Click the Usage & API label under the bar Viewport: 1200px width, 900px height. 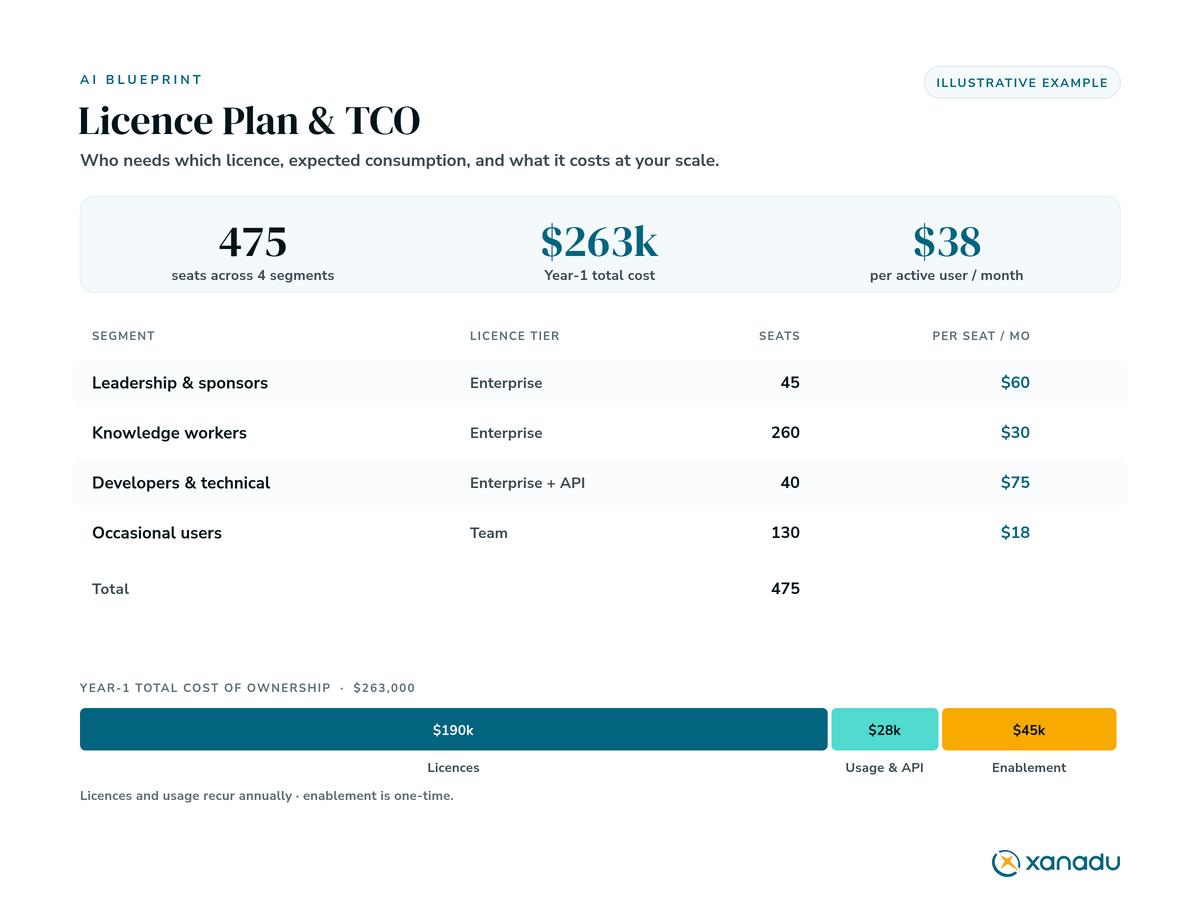tap(885, 768)
